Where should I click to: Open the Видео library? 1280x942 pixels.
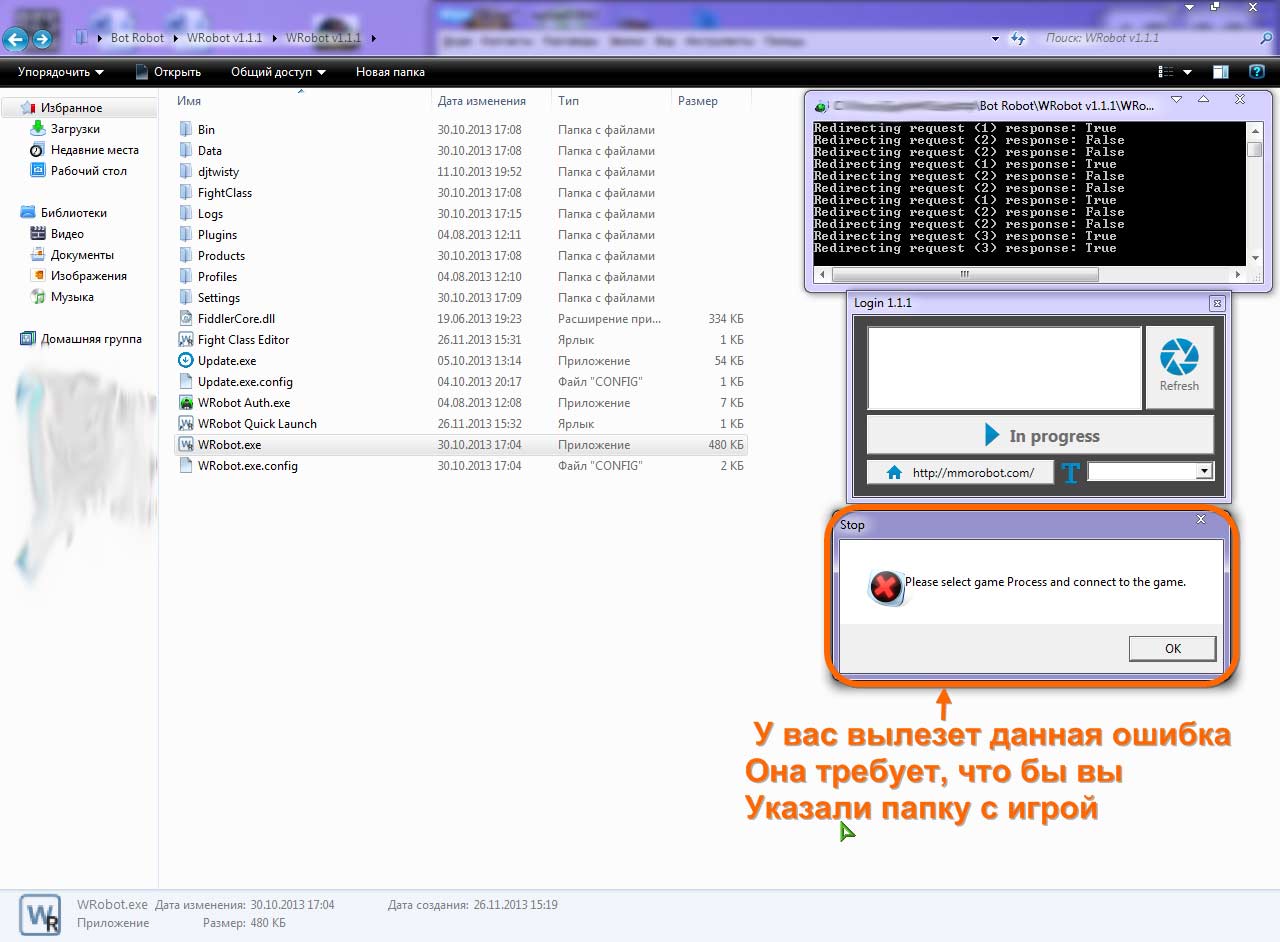[67, 234]
